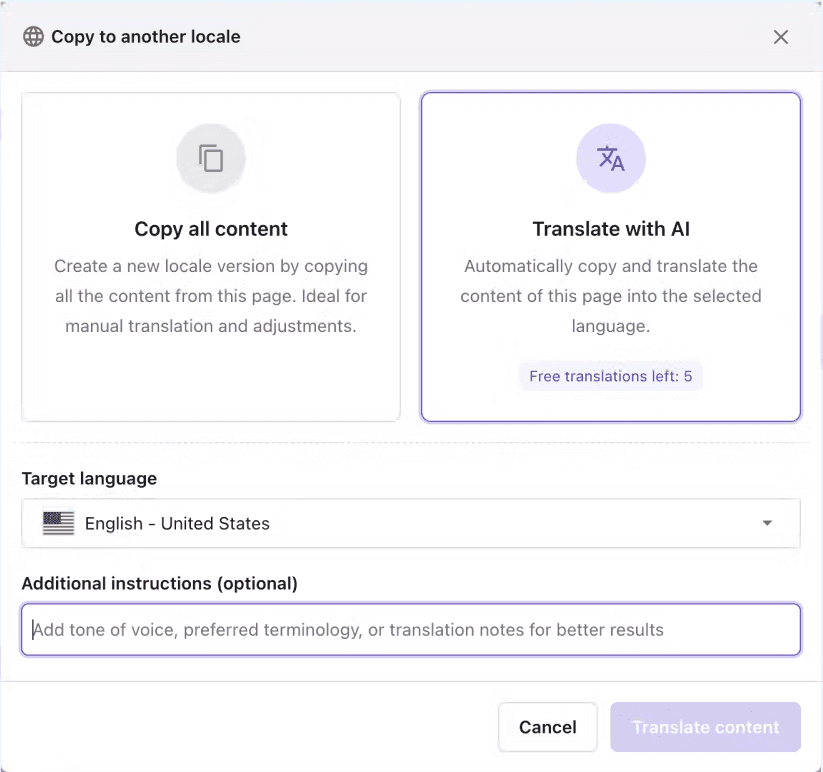This screenshot has height=772, width=823.
Task: Close the Copy to another locale dialog
Action: coord(780,37)
